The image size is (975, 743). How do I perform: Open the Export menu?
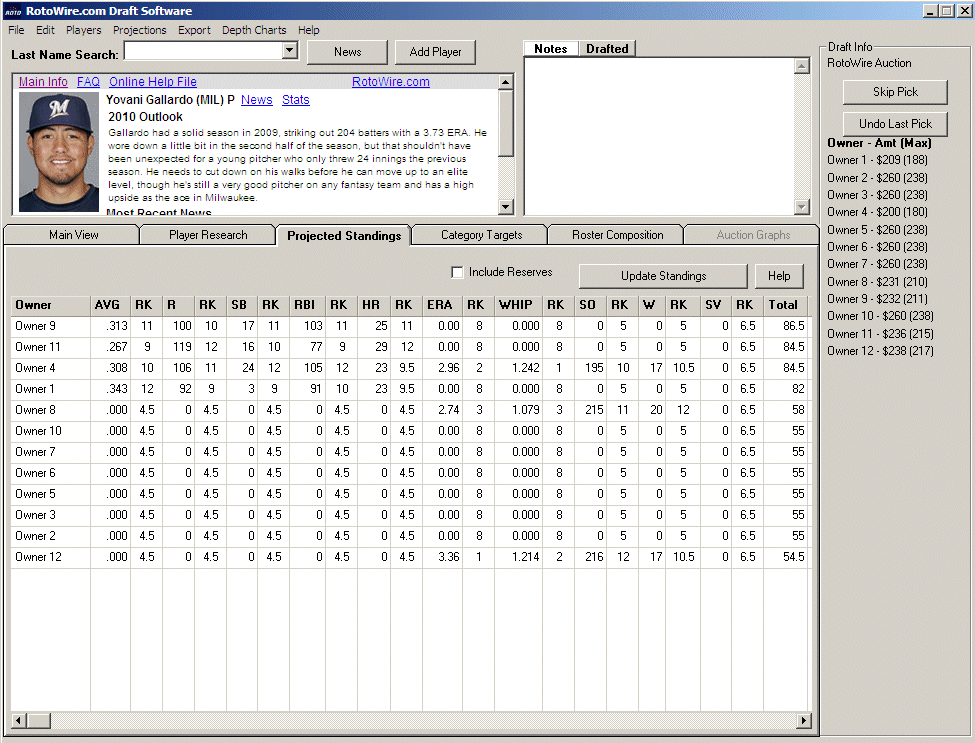[194, 30]
